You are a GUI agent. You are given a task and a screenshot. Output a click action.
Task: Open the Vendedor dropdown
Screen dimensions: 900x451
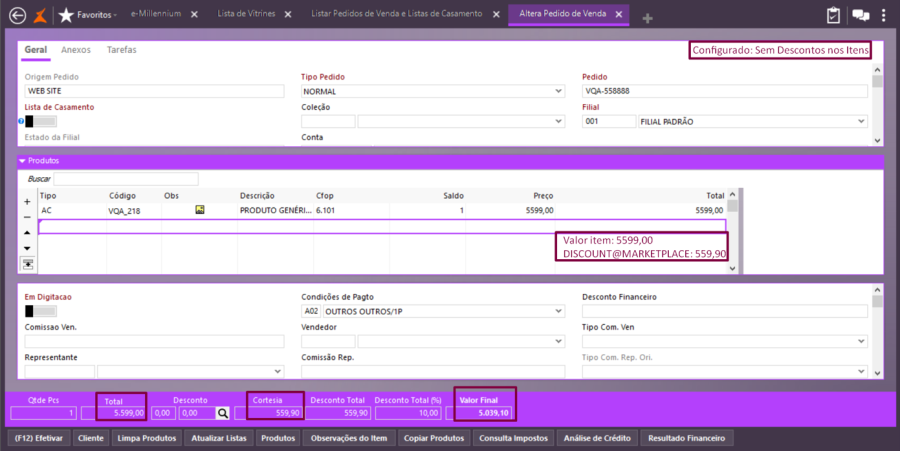coord(558,341)
